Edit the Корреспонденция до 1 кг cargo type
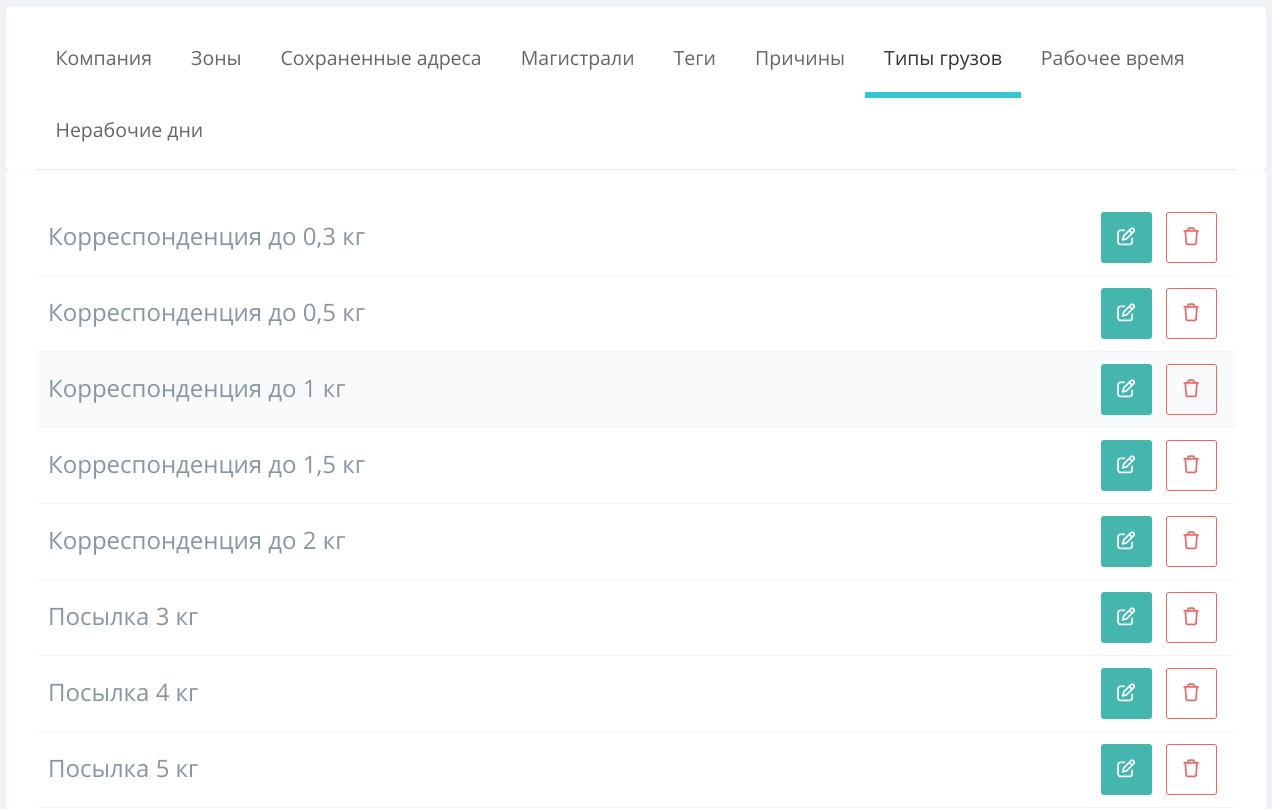This screenshot has width=1272, height=809. point(1126,389)
